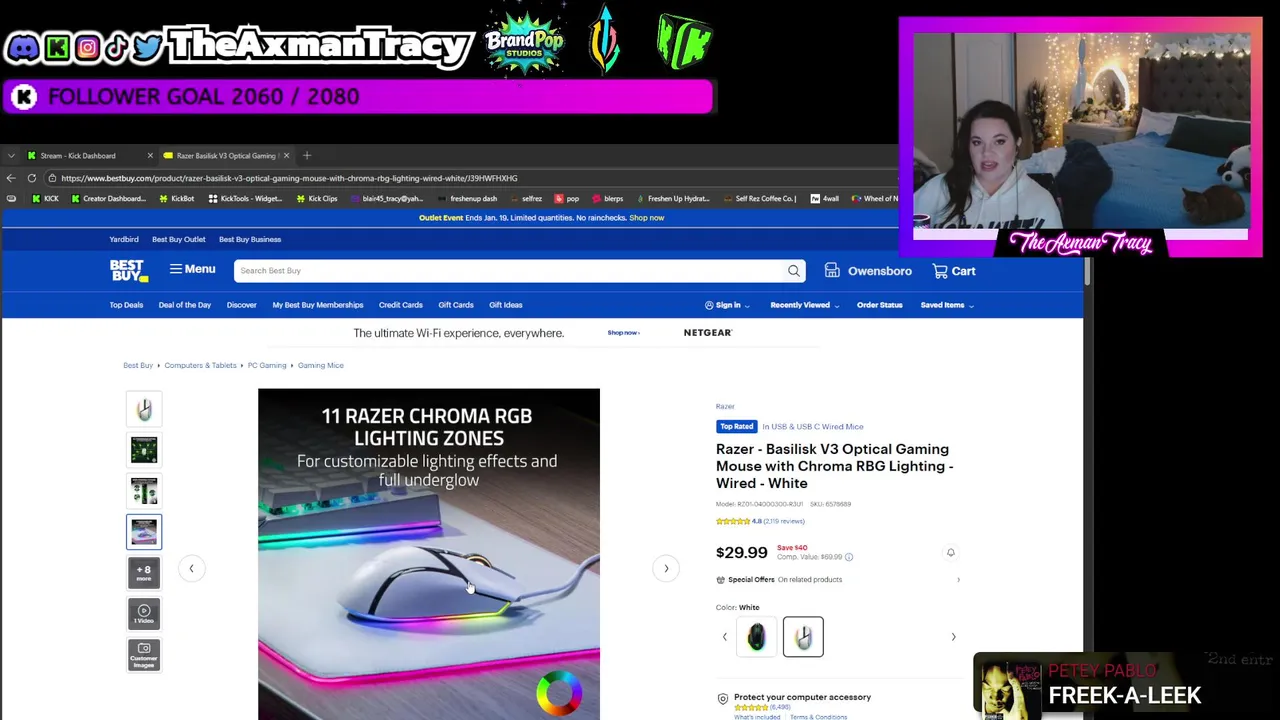This screenshot has width=1280, height=720.
Task: Close the Stream - Kick Dashboard tab
Action: coord(150,155)
